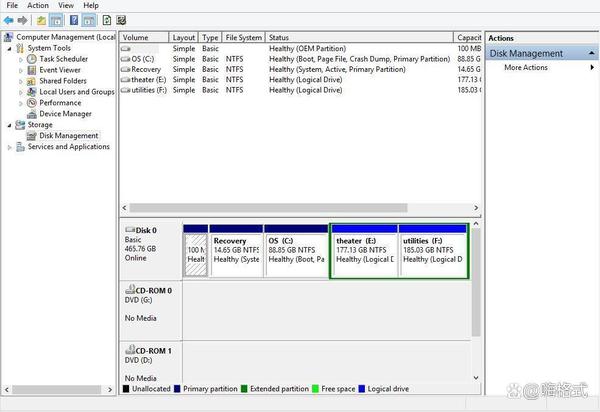
Task: Click volume list scrollbar left arrow
Action: pyautogui.click(x=124, y=208)
